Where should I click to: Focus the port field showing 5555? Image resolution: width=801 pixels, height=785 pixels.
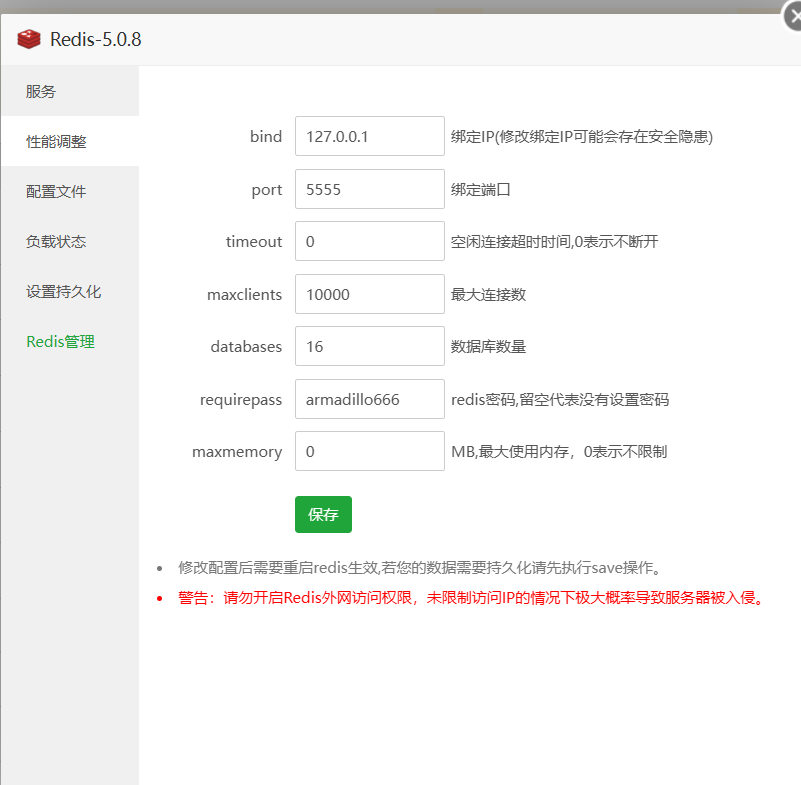pyautogui.click(x=370, y=189)
